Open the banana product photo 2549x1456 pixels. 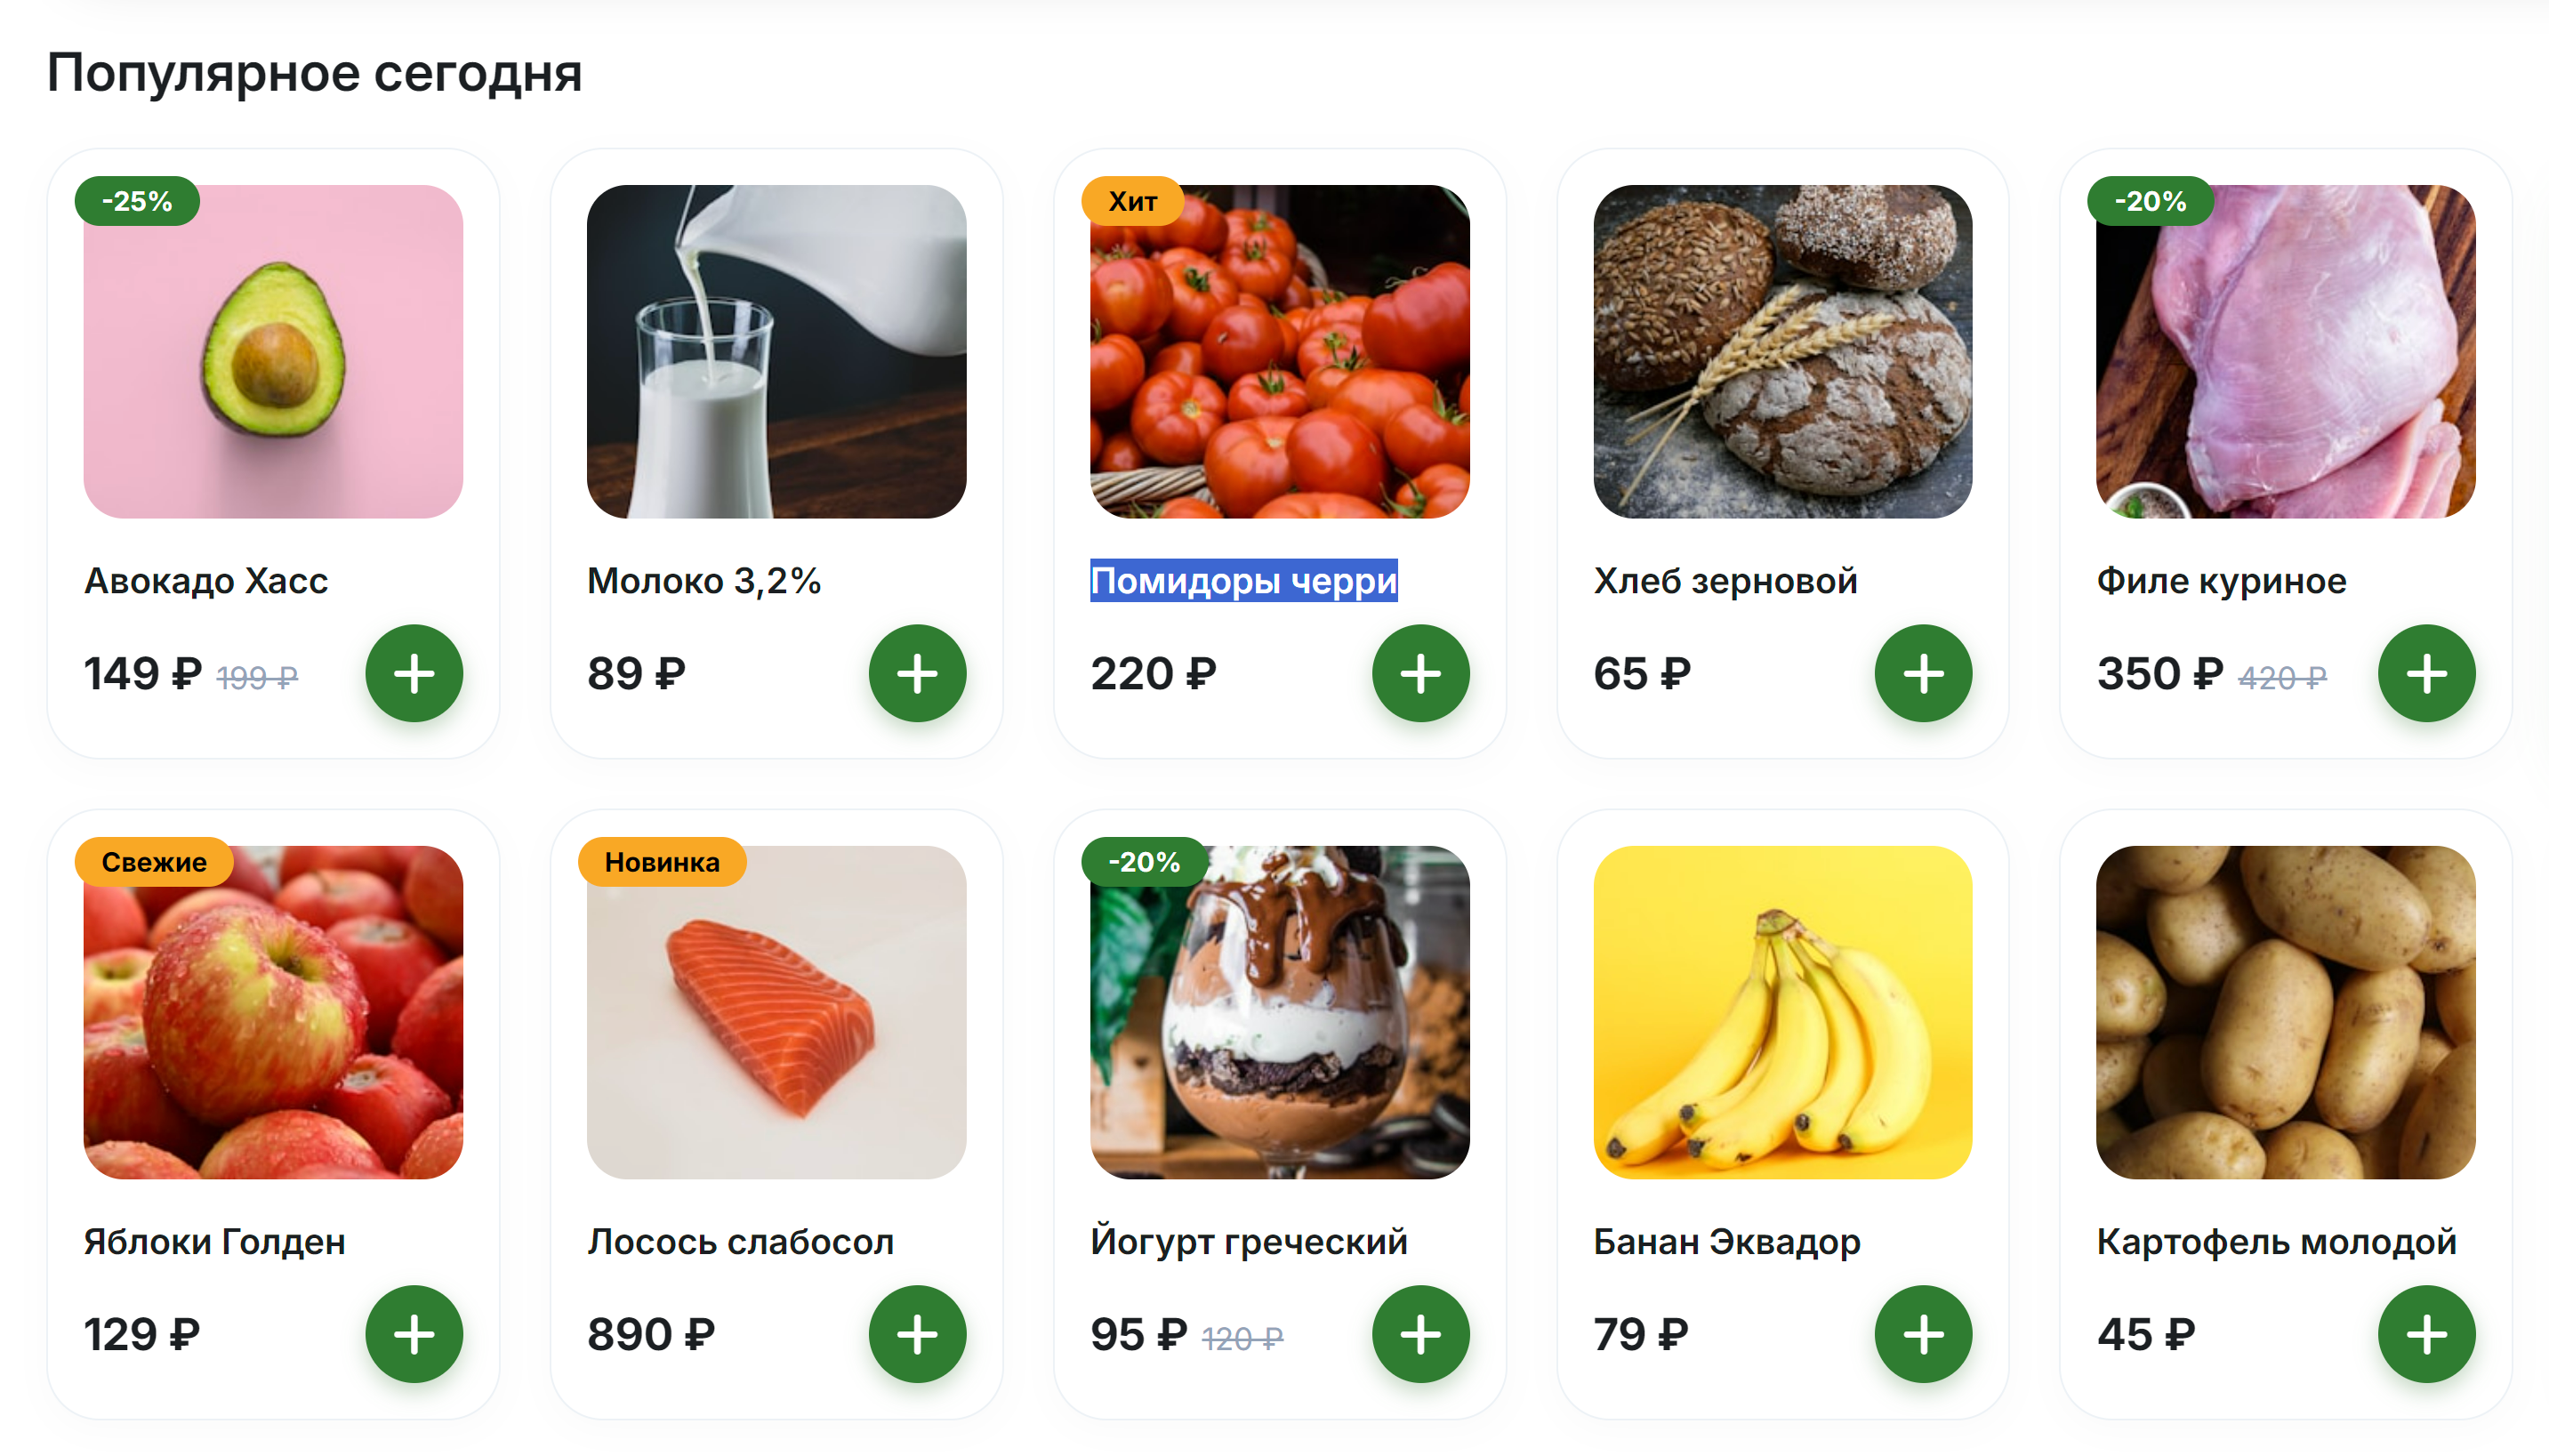click(1782, 1012)
